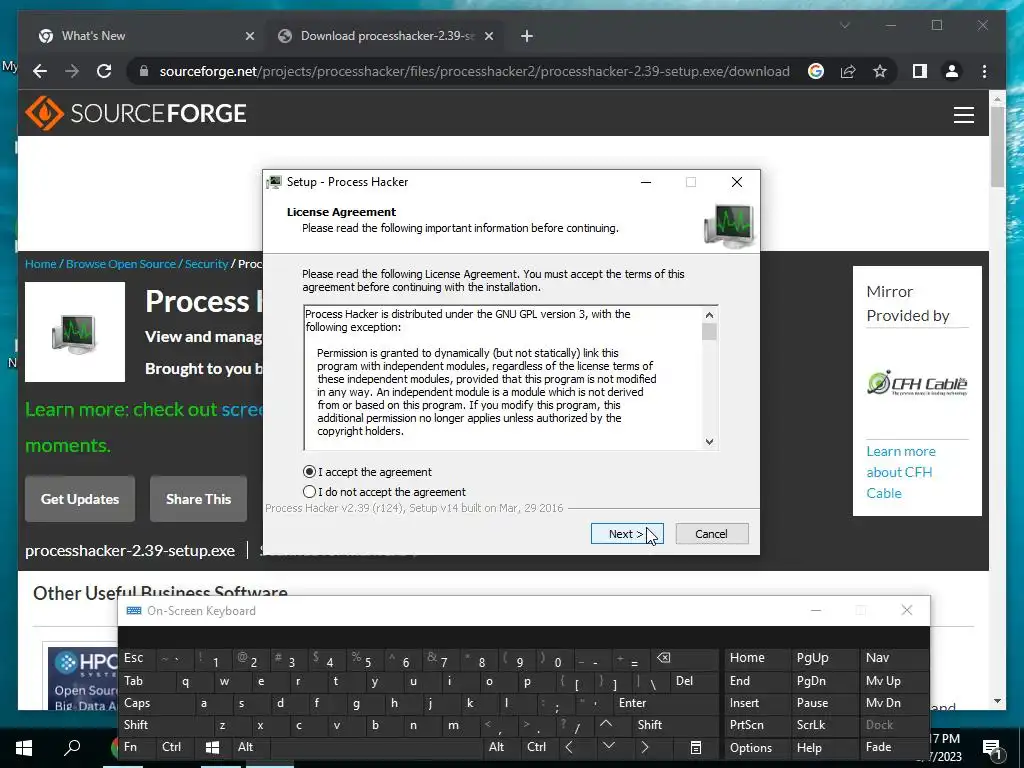The width and height of the screenshot is (1024, 768).
Task: Toggle left Alt on On-Screen Keyboard
Action: 249,747
